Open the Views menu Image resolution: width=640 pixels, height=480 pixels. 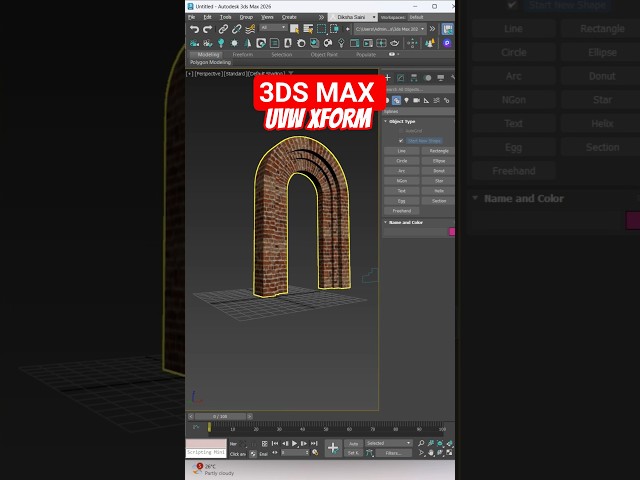point(267,17)
